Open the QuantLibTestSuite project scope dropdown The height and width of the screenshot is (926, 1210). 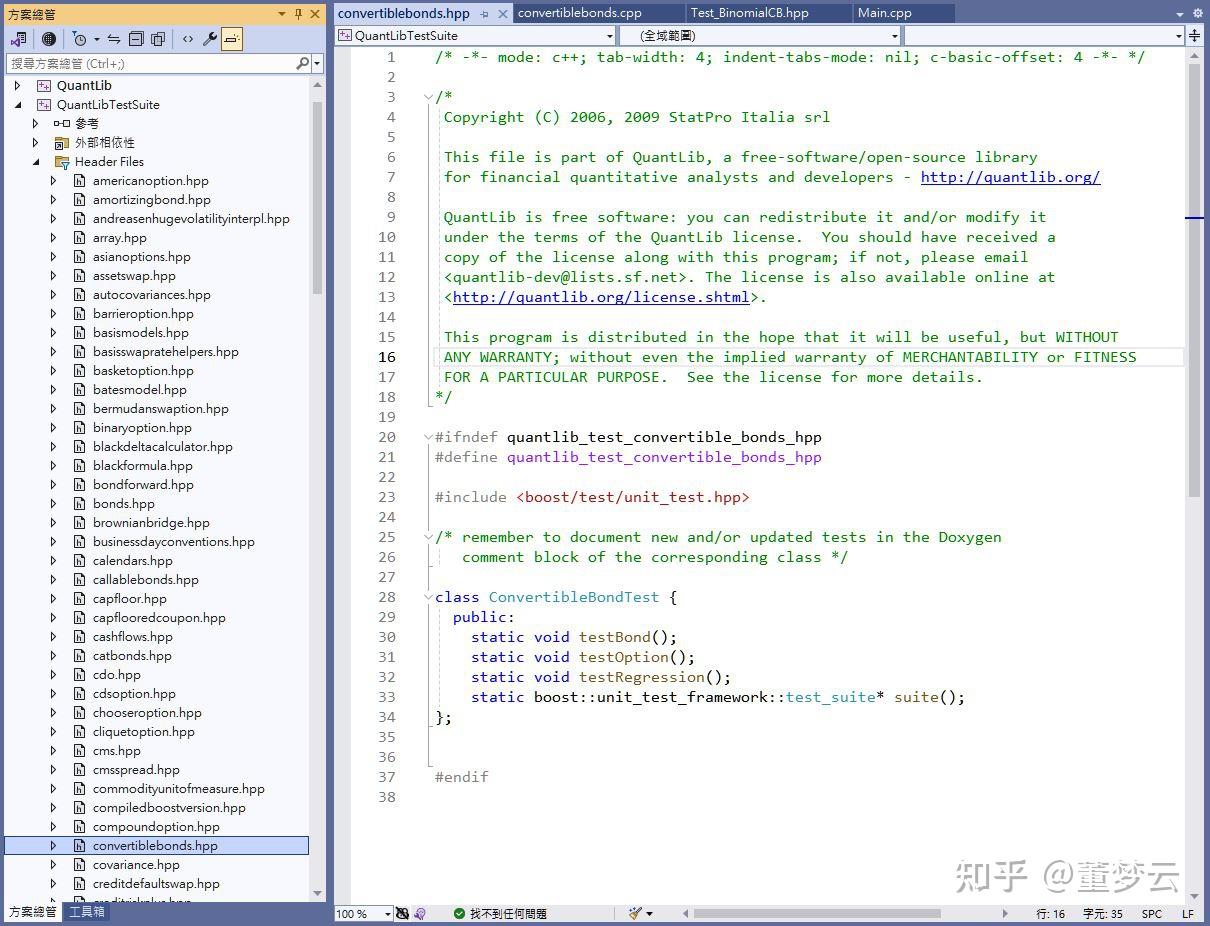point(610,36)
